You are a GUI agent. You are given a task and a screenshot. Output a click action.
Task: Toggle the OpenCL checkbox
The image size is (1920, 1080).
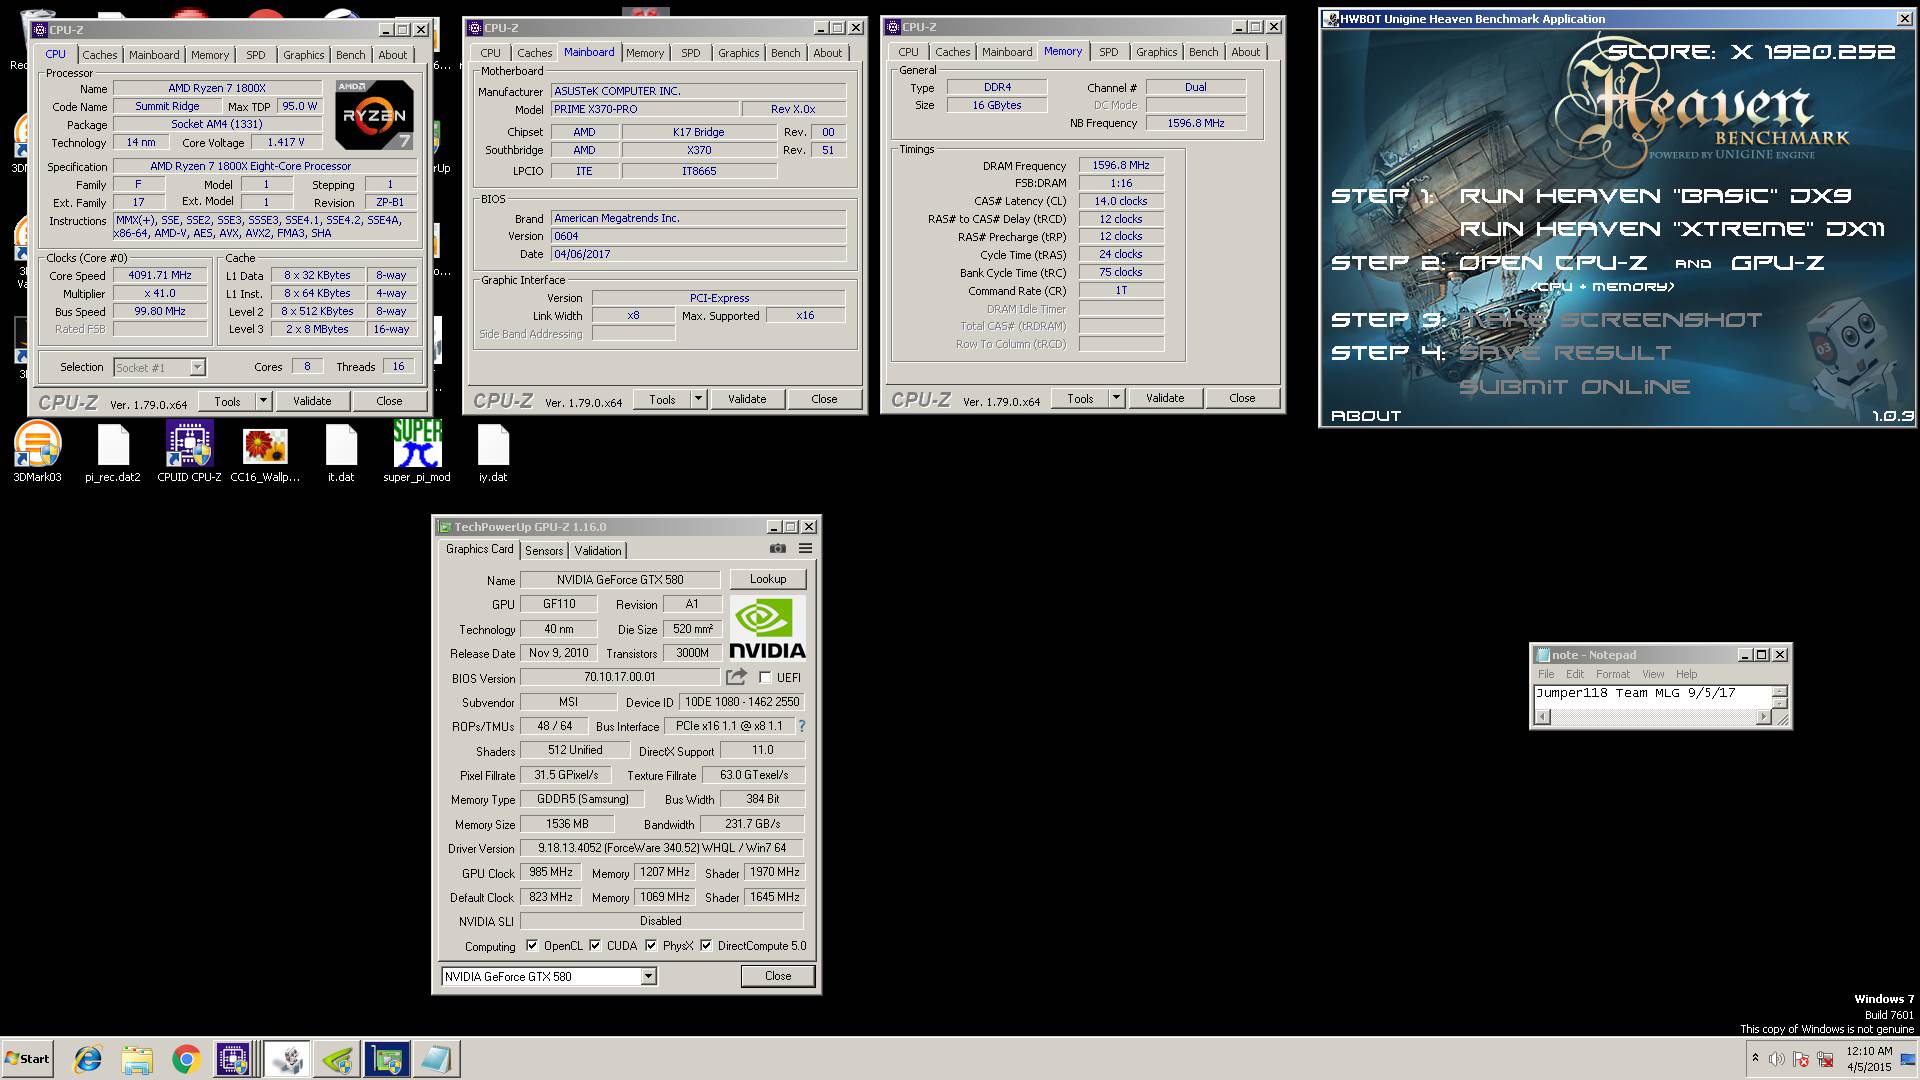click(532, 945)
